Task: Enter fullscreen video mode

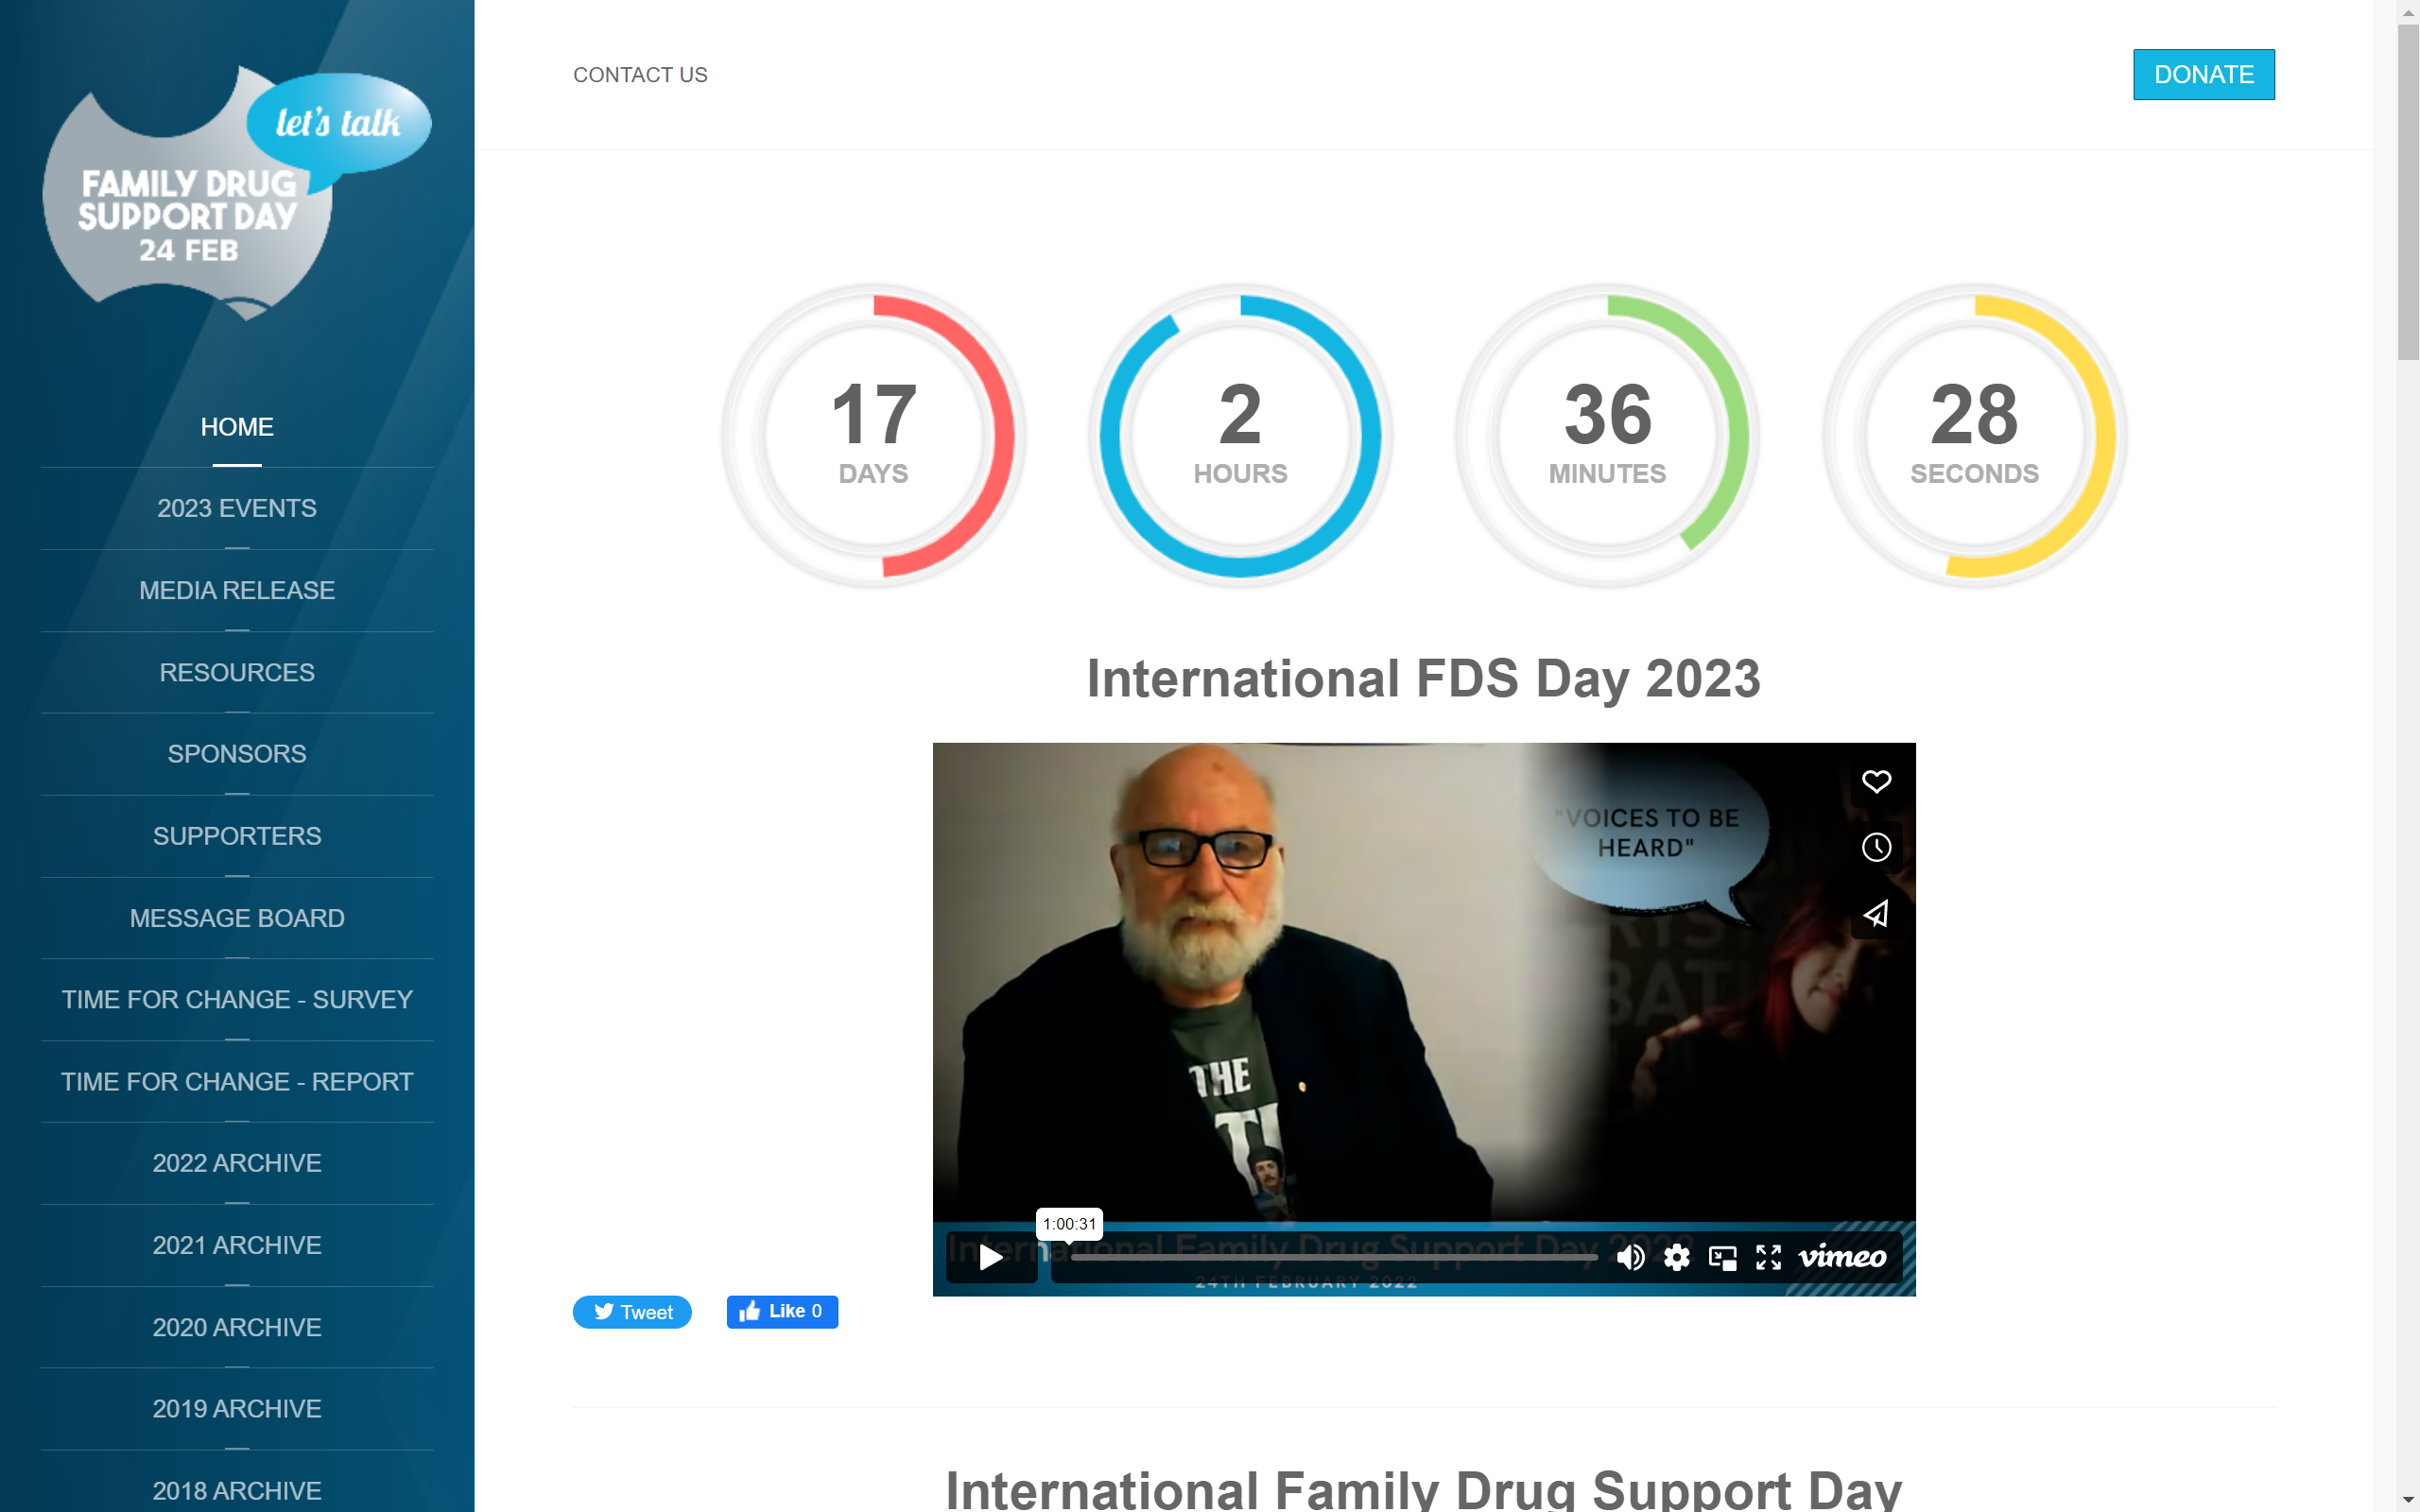Action: (x=1769, y=1257)
